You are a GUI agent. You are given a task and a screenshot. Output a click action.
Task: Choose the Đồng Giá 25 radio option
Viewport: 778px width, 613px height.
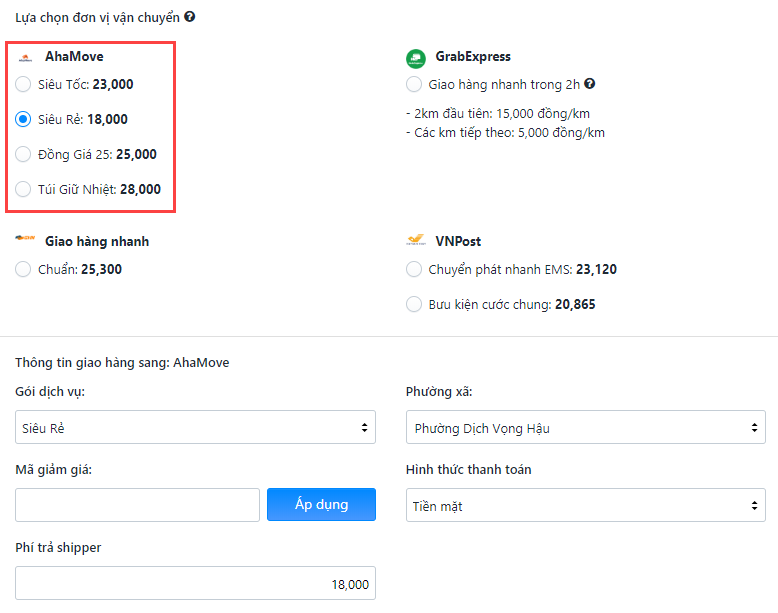[x=23, y=154]
